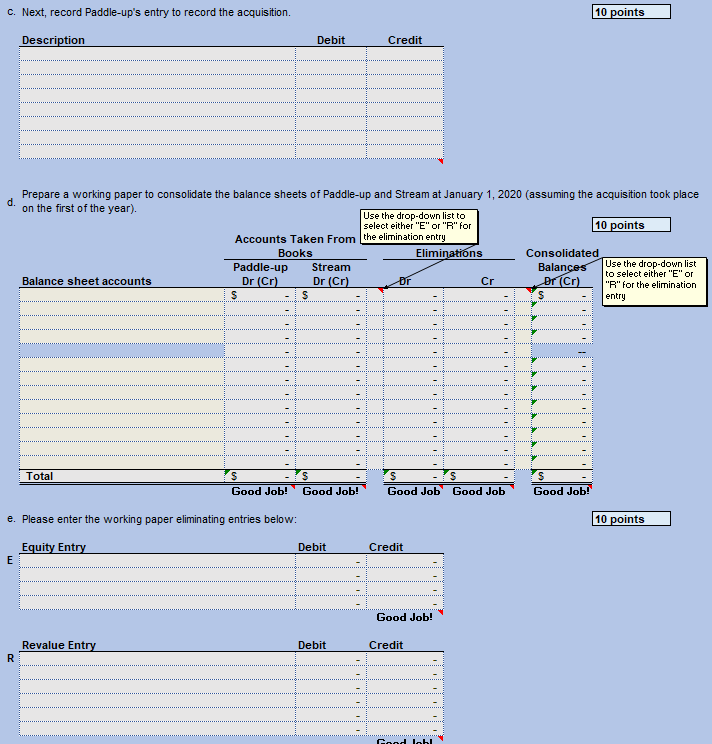Click the 'Credit' header above the Equity Entry
The width and height of the screenshot is (712, 744).
coord(386,547)
